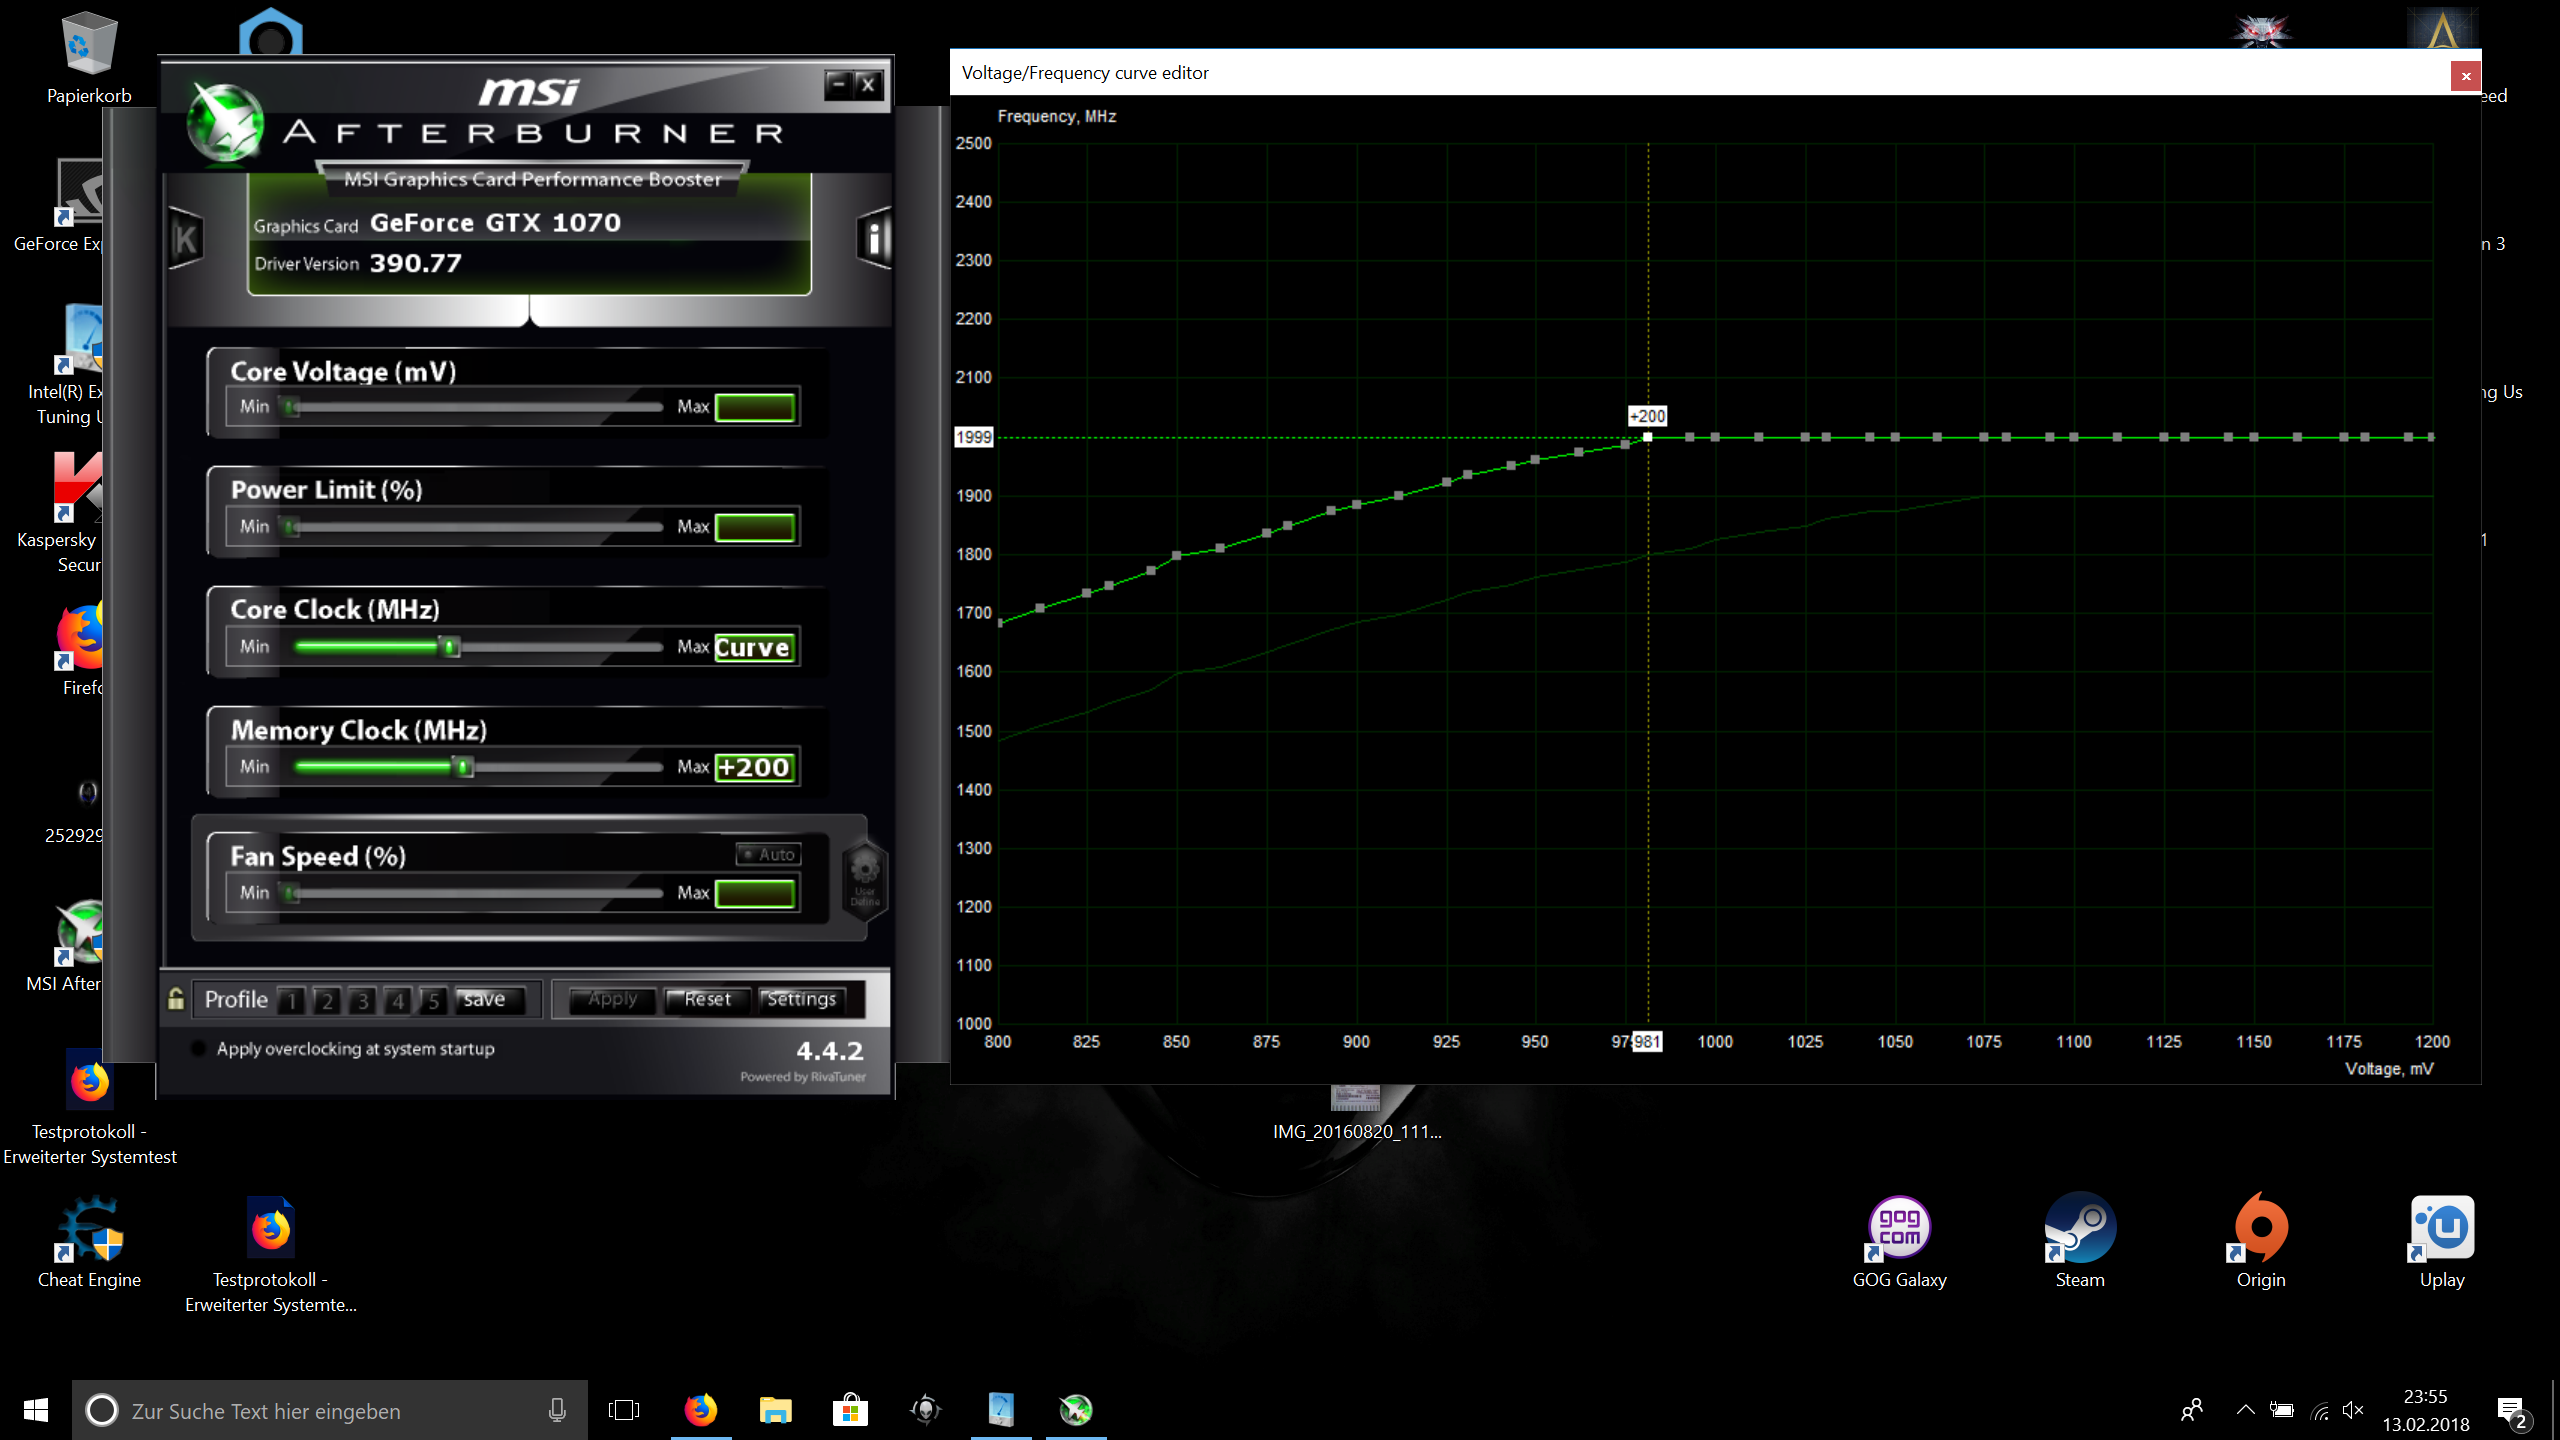
Task: Click the Apply button in Afterburner
Action: pos(612,999)
